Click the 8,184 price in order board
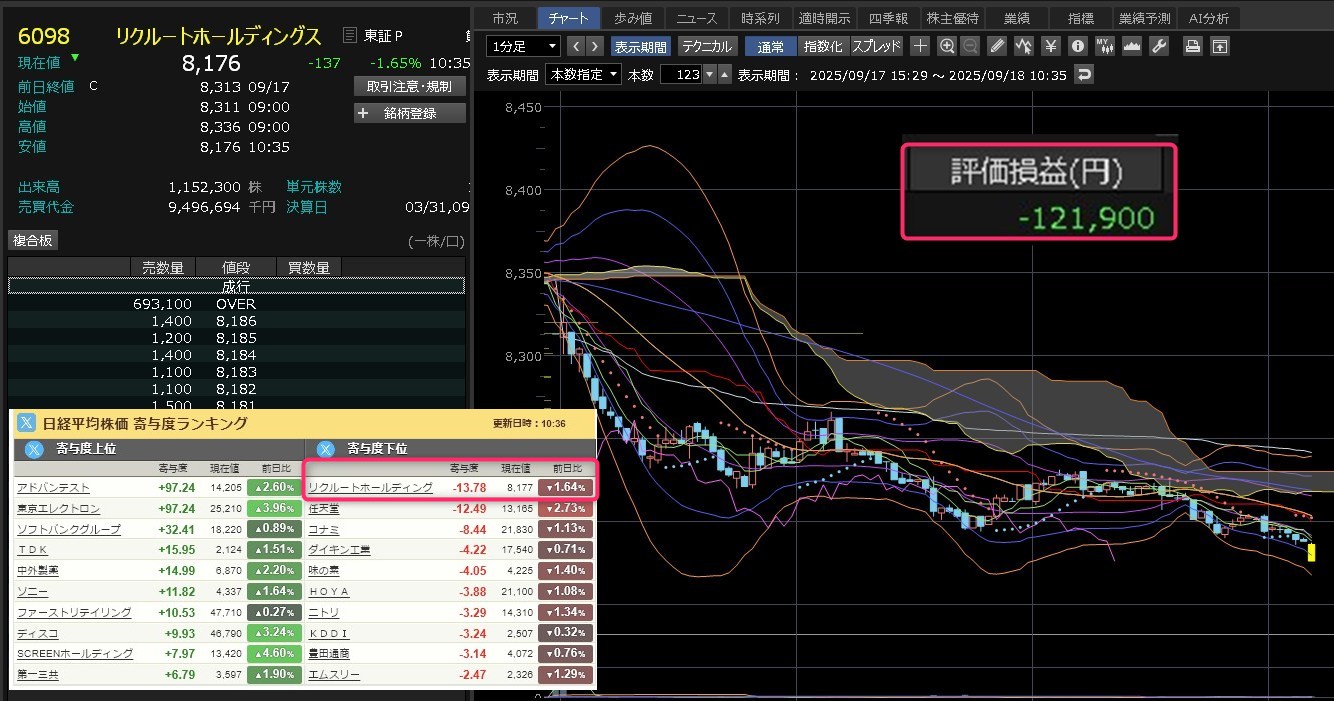The width and height of the screenshot is (1334, 701). point(236,355)
